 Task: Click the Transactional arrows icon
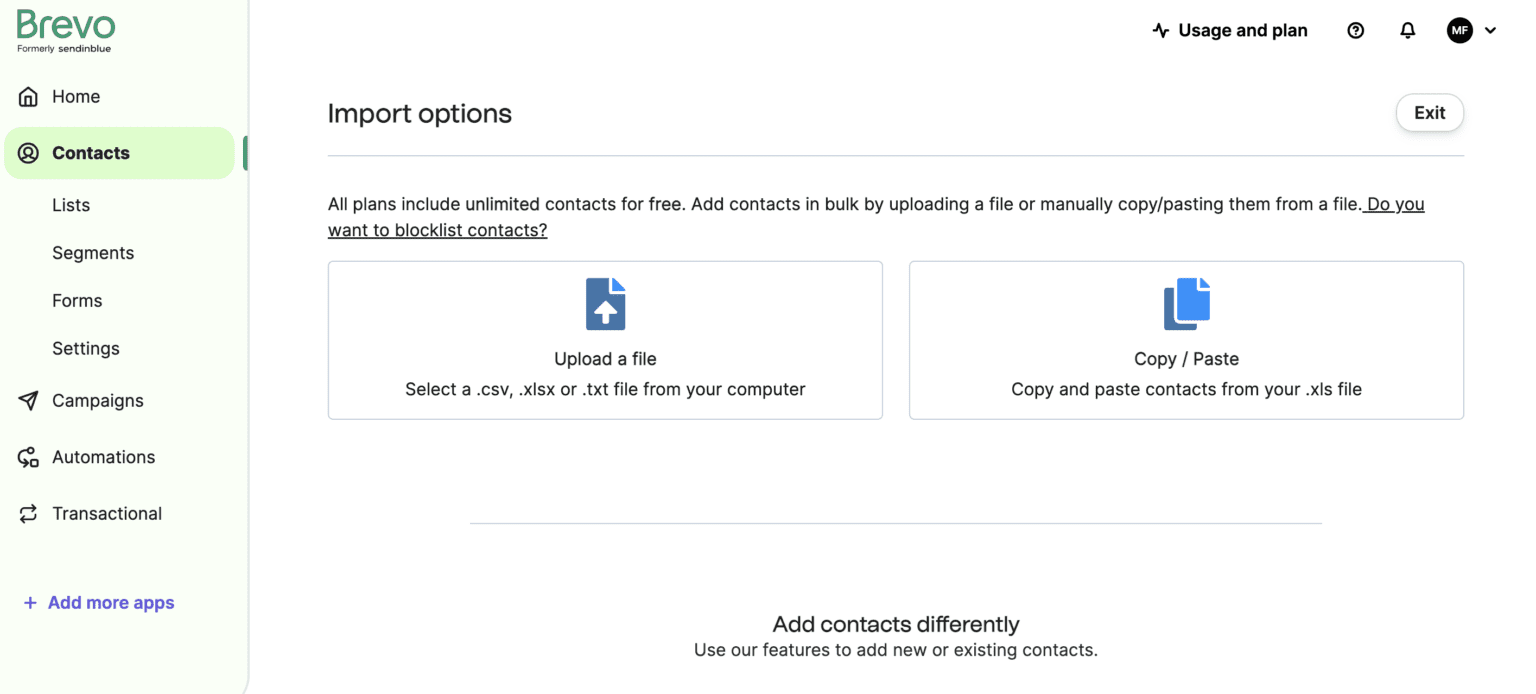coord(30,513)
